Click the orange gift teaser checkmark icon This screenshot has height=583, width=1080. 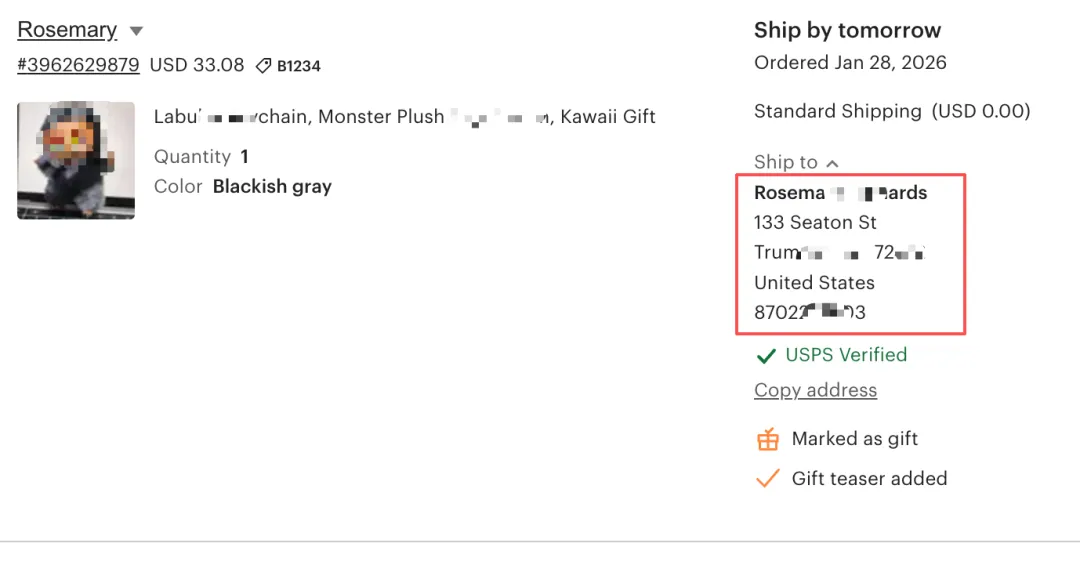[767, 479]
